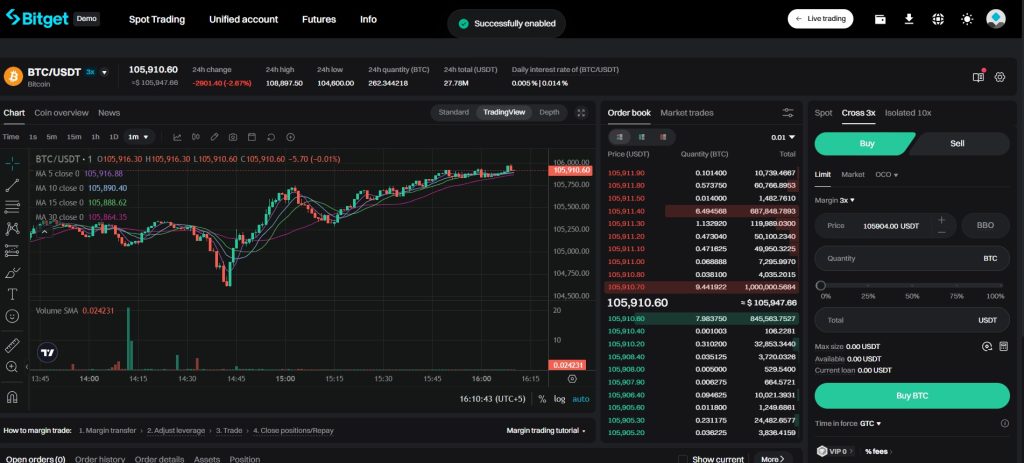Select the crosshair cursor tool
Screen dimensions: 1024x463
pyautogui.click(x=12, y=163)
